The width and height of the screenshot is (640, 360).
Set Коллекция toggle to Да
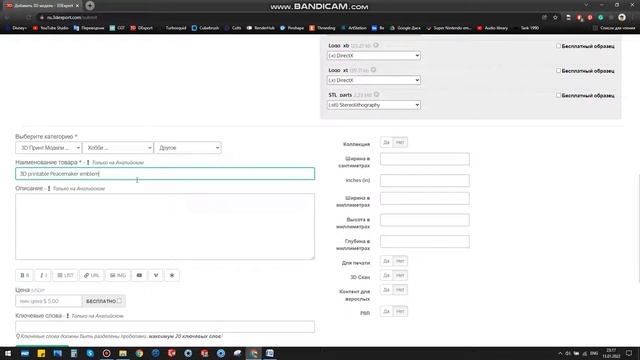[386, 142]
